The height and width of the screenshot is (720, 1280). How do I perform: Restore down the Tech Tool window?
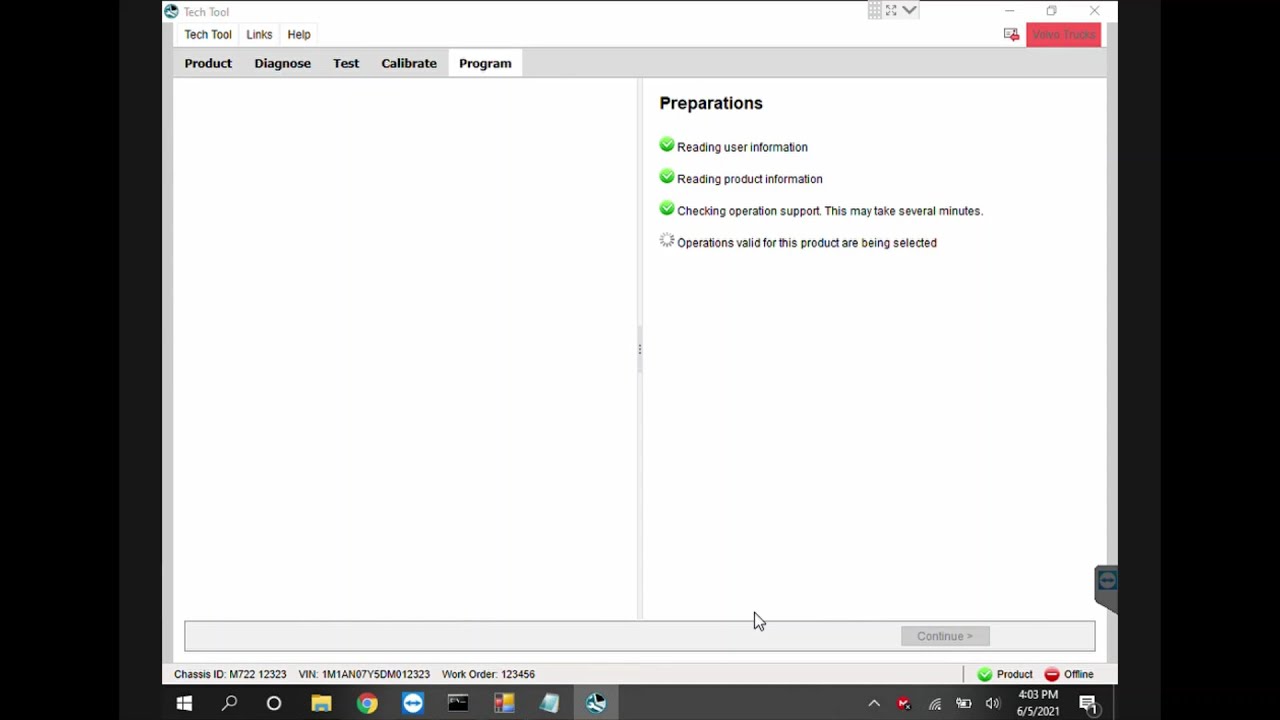(1051, 11)
